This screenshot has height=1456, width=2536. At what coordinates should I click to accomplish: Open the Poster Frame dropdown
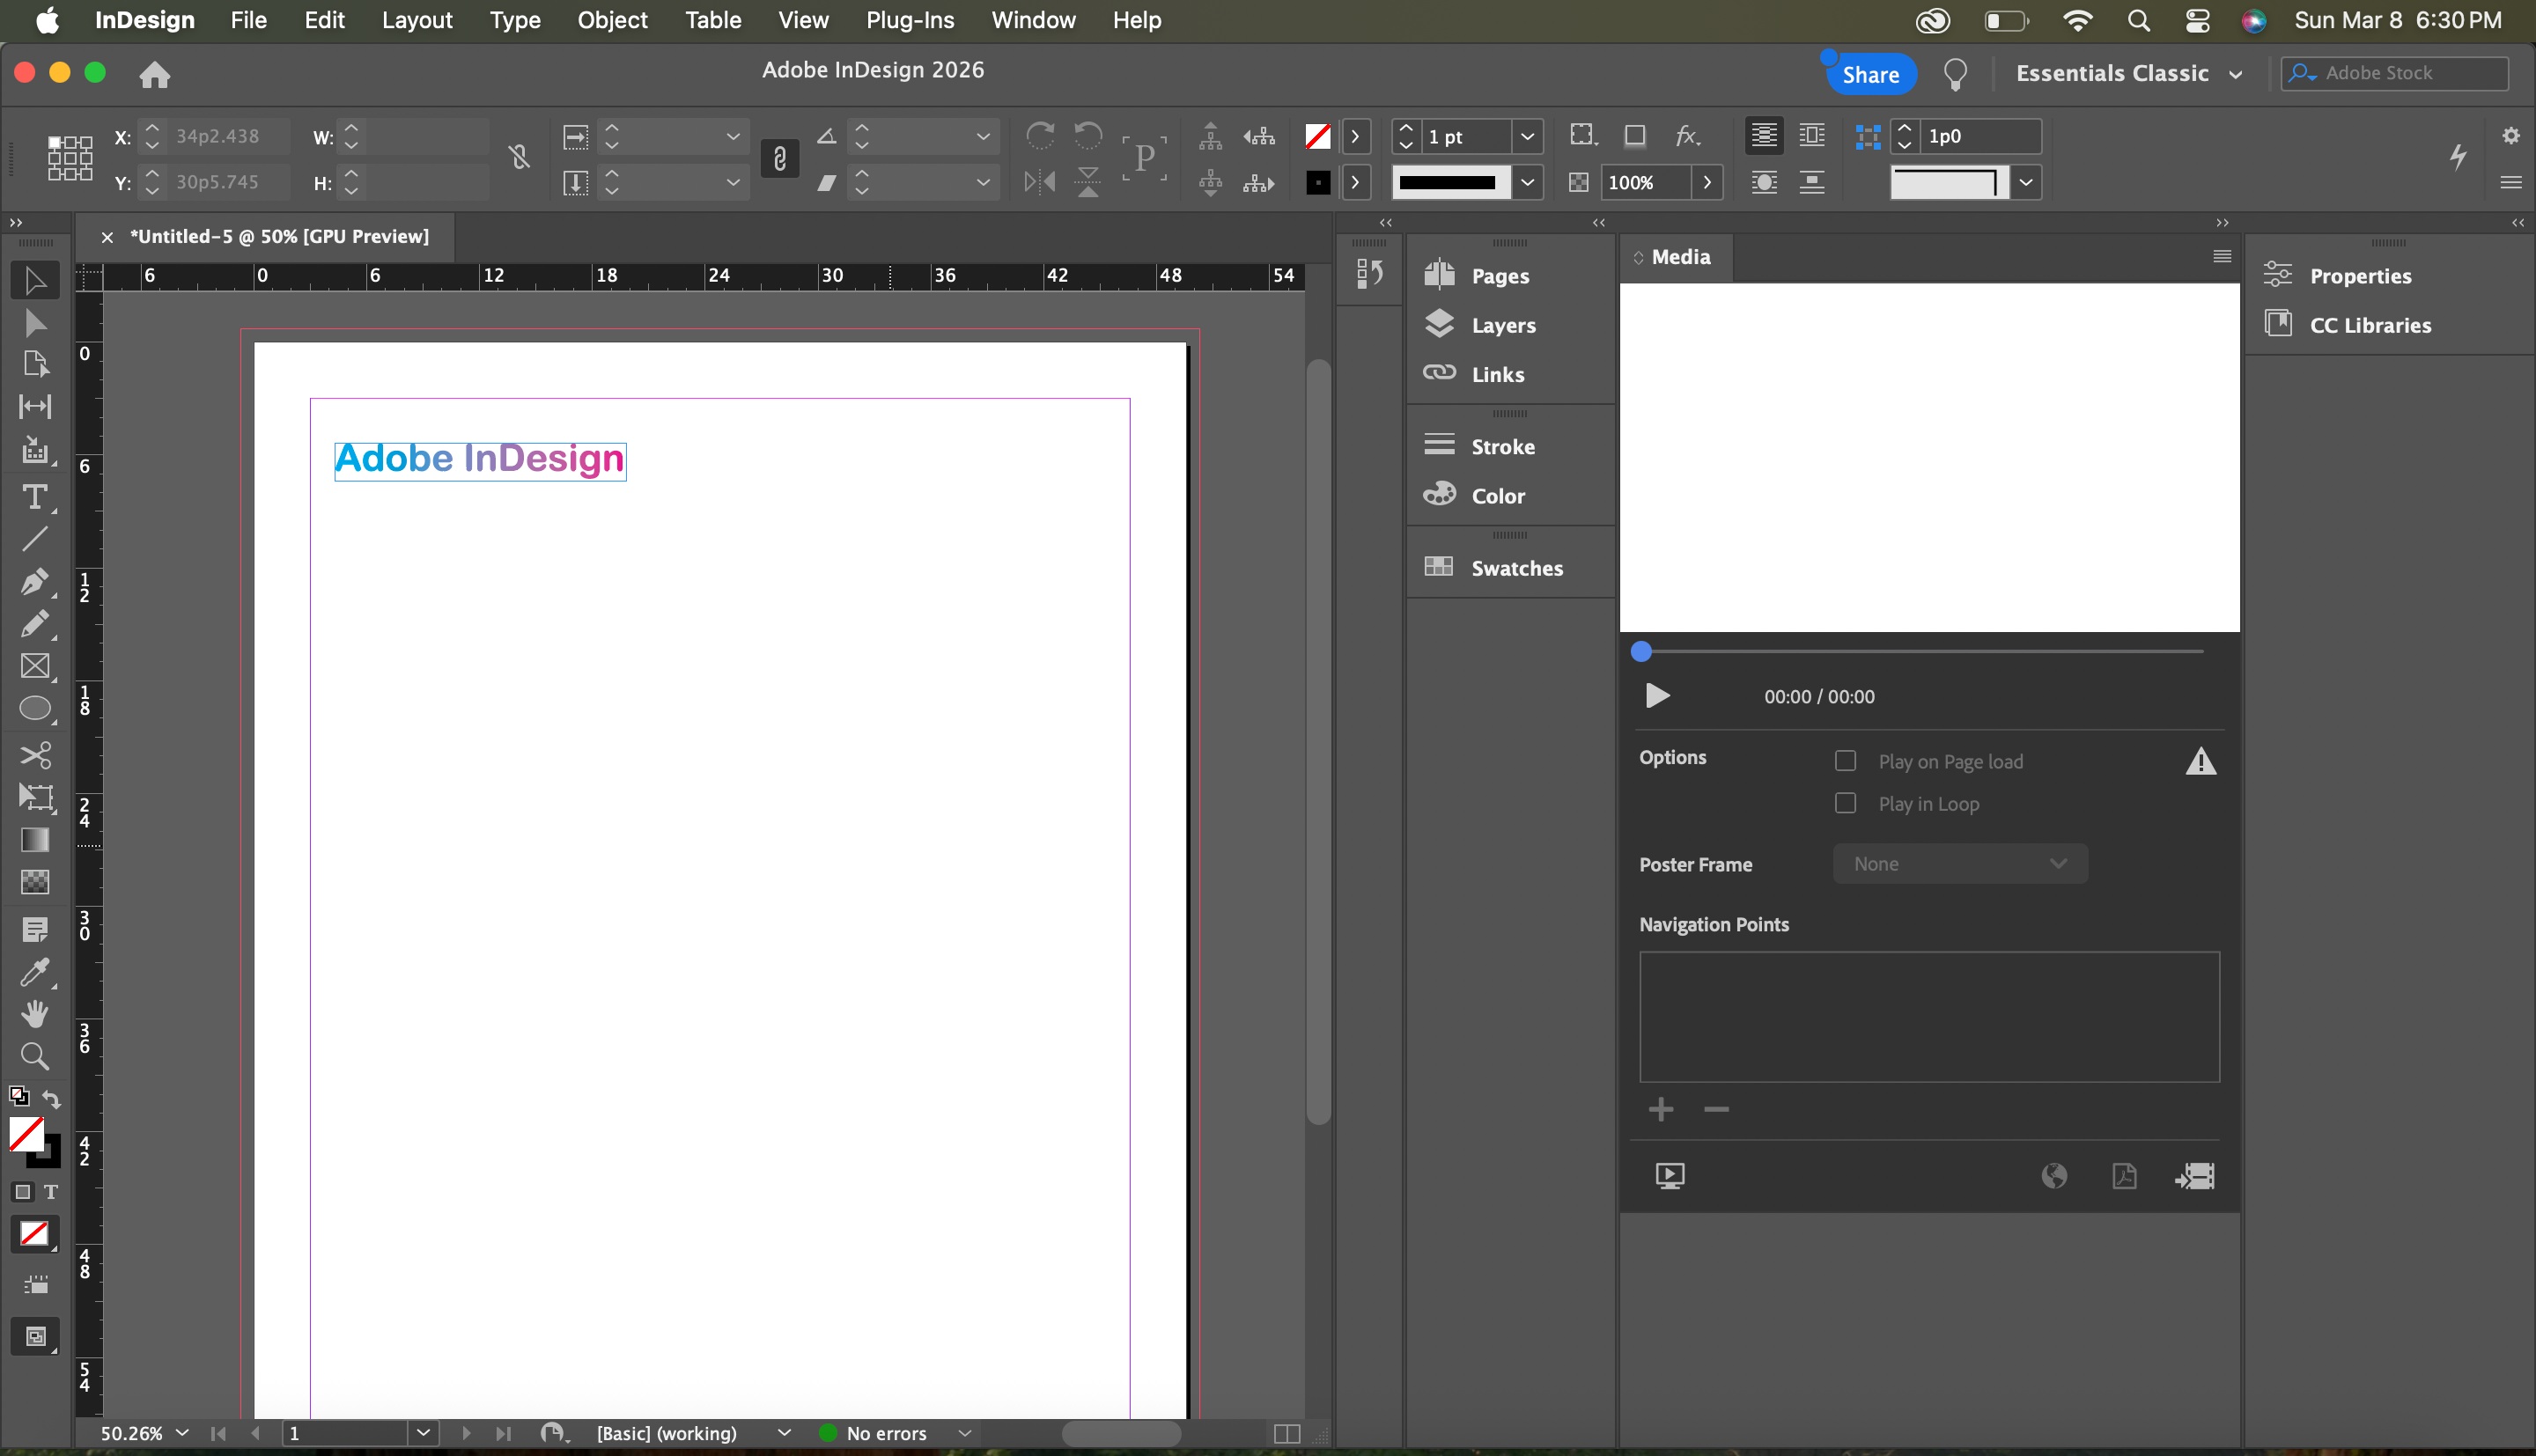[x=1959, y=863]
